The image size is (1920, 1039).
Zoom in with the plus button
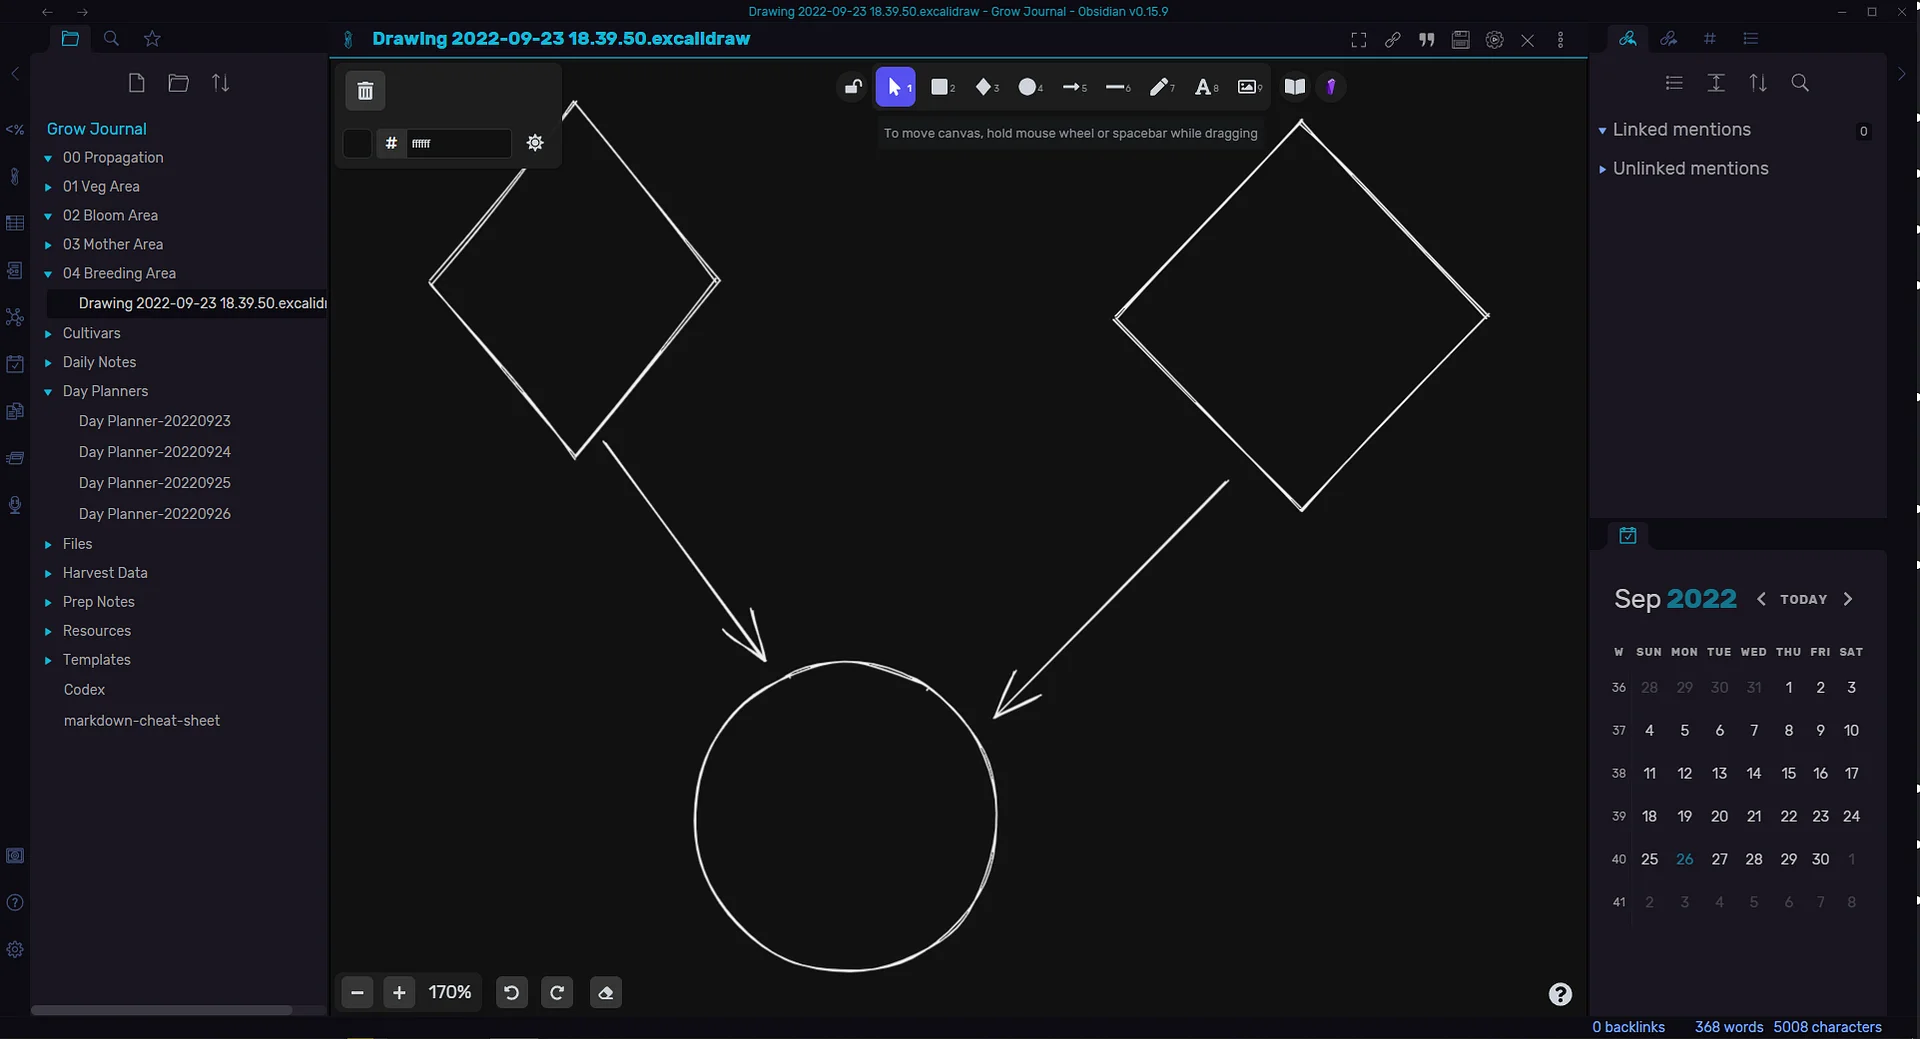[399, 992]
